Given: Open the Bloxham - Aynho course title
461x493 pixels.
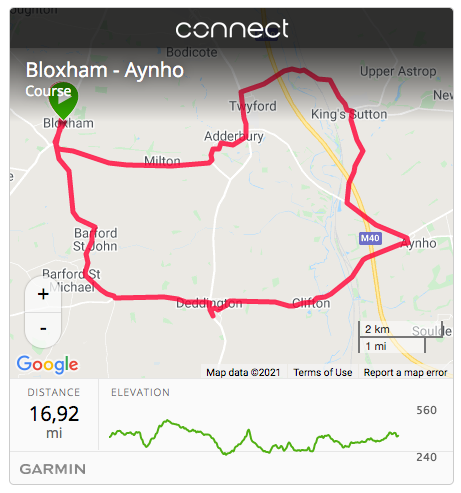Looking at the screenshot, I should coord(105,70).
